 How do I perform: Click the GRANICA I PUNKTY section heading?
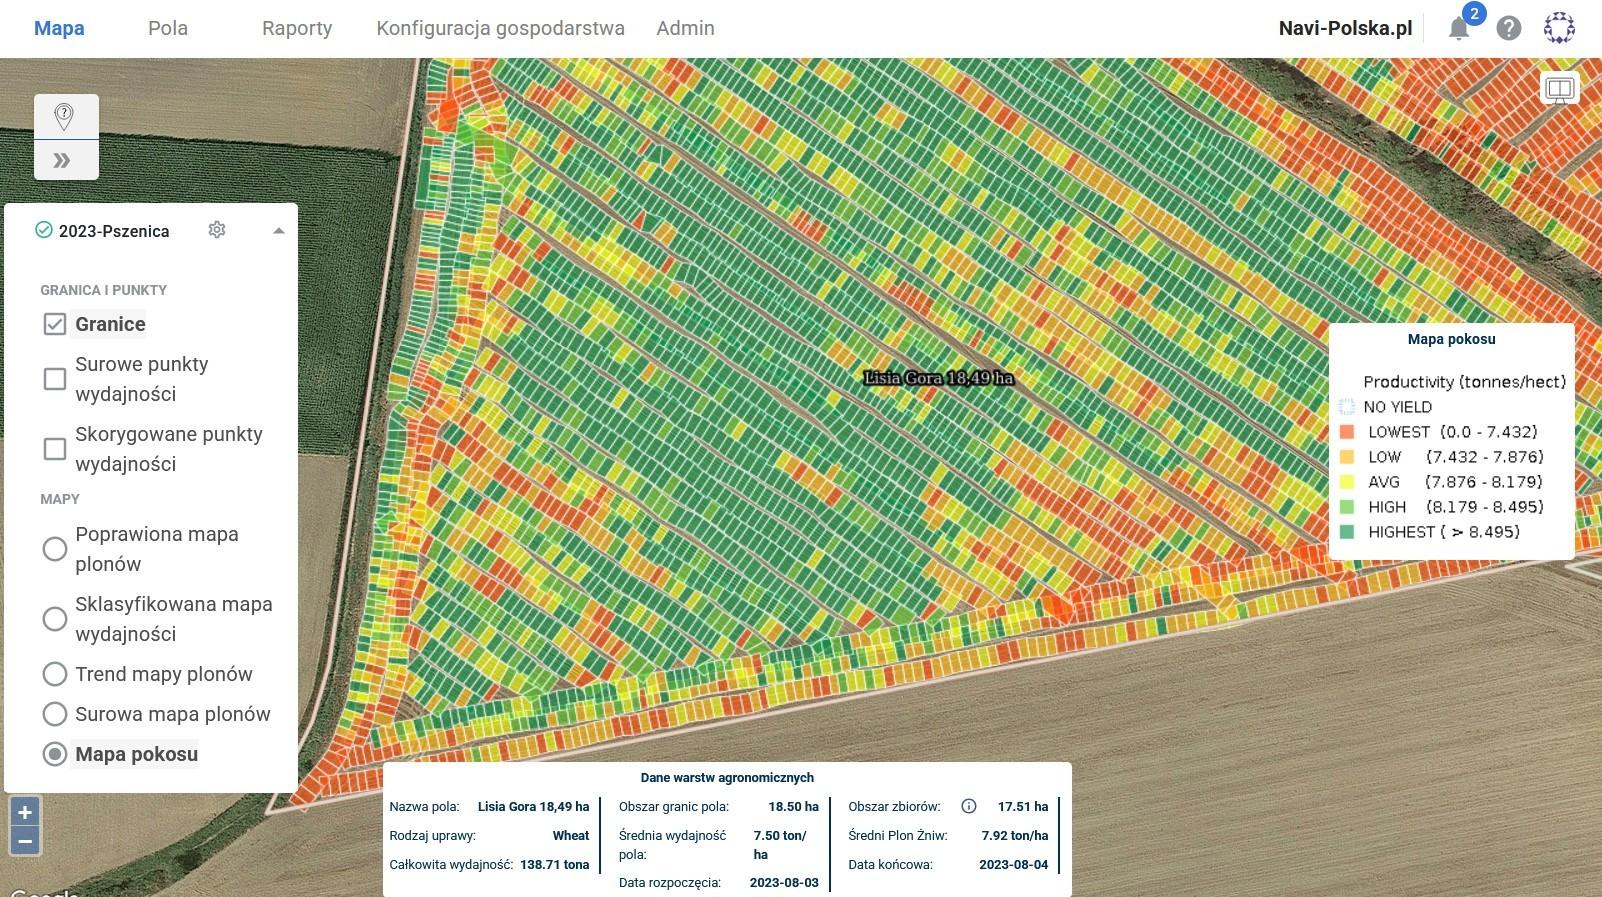coord(104,290)
